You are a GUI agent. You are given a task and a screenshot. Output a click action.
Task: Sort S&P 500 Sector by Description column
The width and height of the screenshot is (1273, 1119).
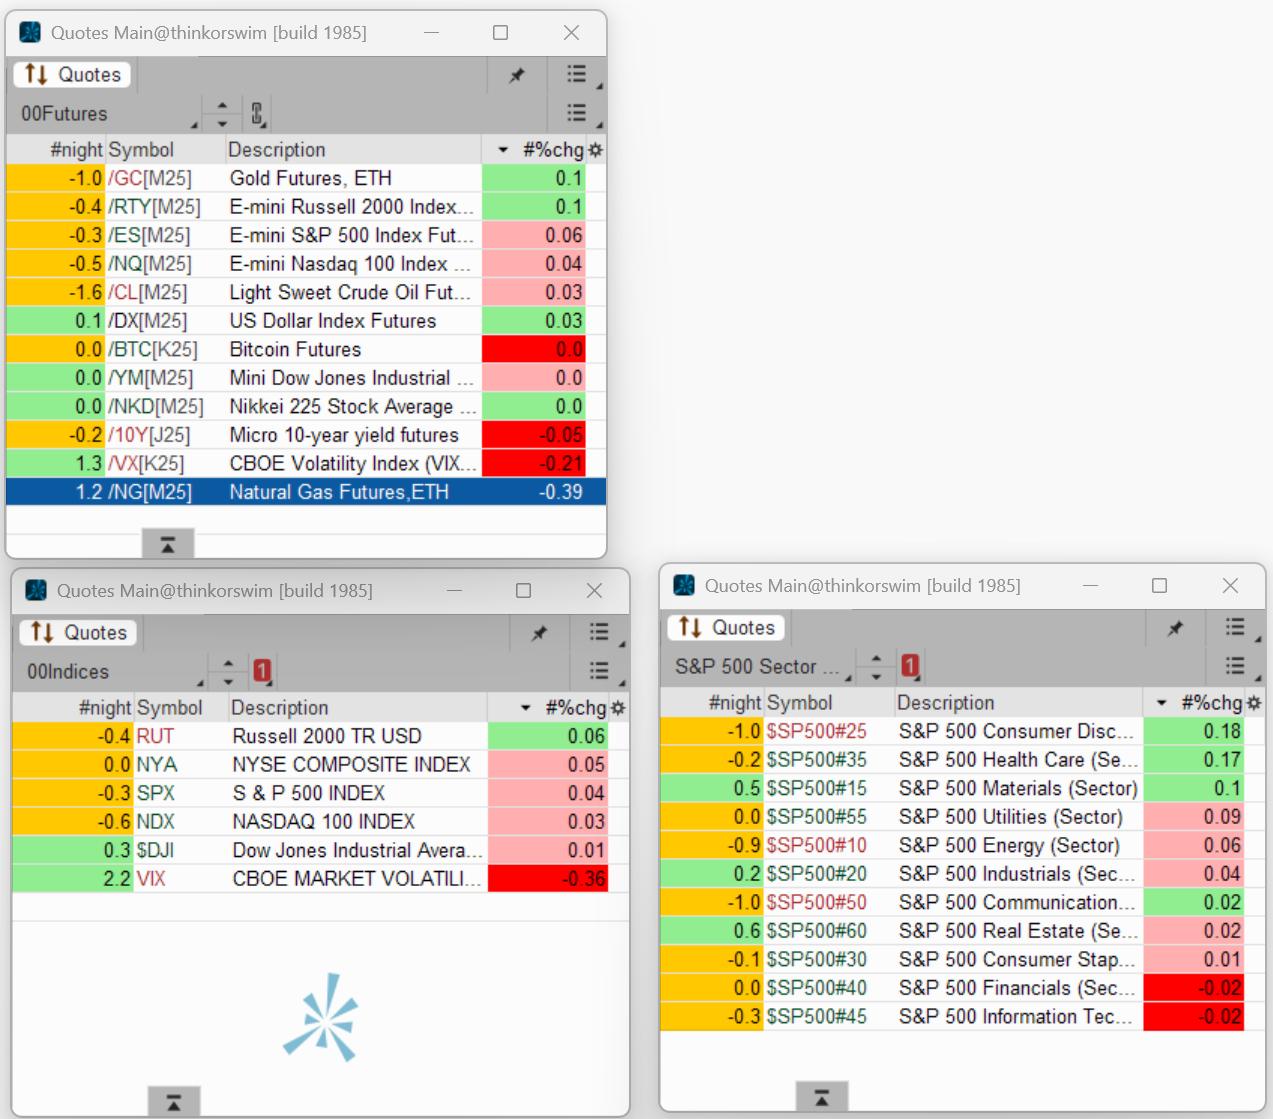point(1018,703)
